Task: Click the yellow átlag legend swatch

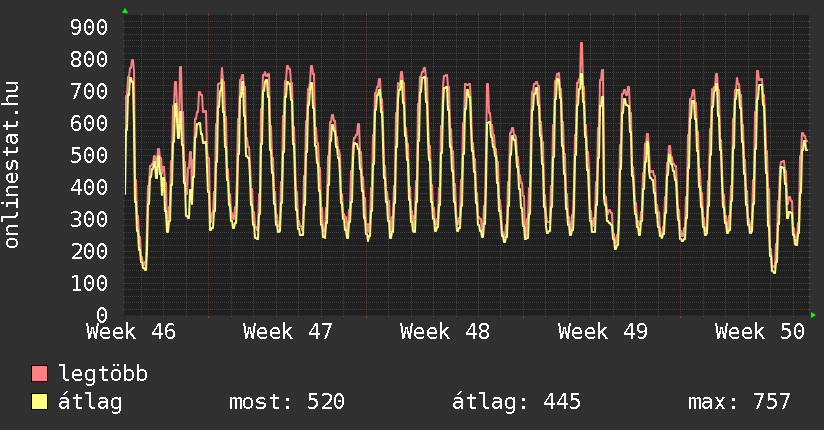Action: (x=40, y=402)
